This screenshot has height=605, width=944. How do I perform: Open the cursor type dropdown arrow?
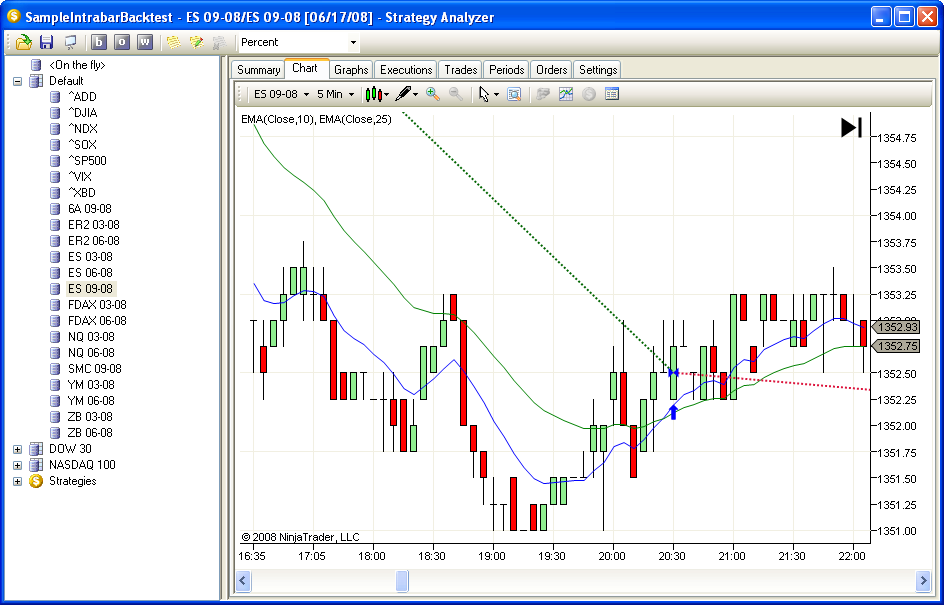[496, 95]
